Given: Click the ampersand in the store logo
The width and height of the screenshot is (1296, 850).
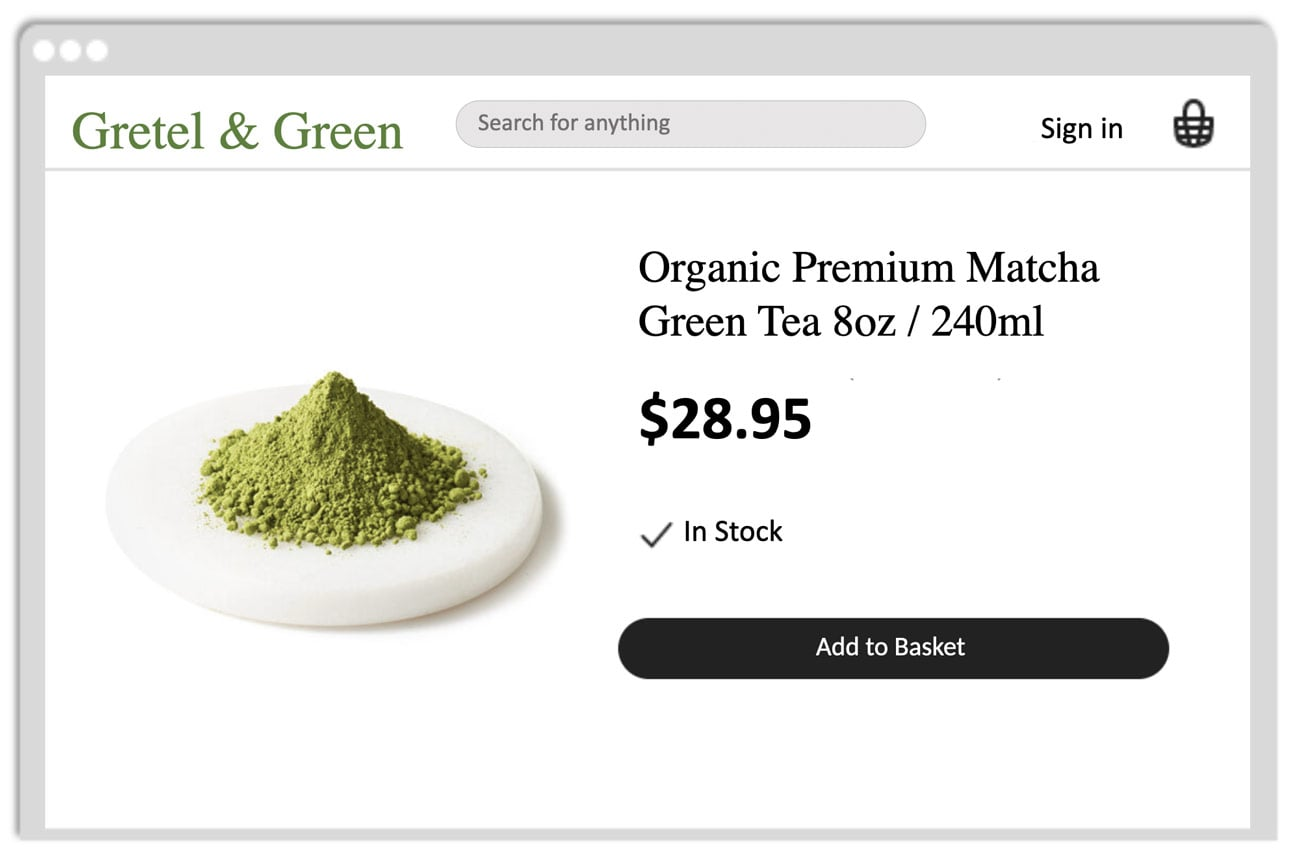Looking at the screenshot, I should pos(238,131).
